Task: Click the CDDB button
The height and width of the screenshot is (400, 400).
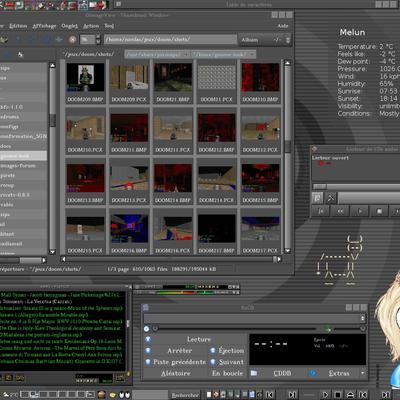Action: [282, 373]
